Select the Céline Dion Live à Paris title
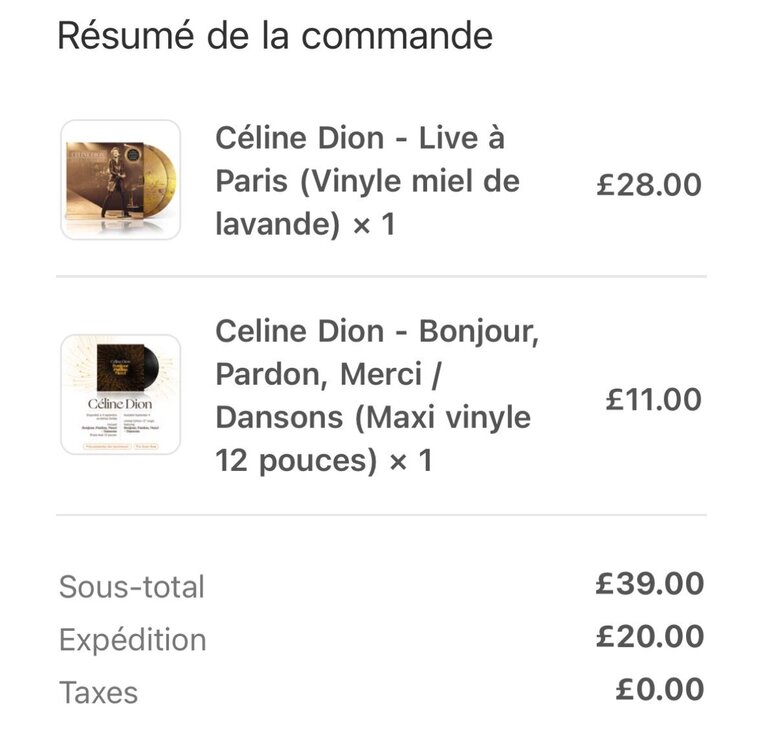The width and height of the screenshot is (763, 750). coord(367,181)
